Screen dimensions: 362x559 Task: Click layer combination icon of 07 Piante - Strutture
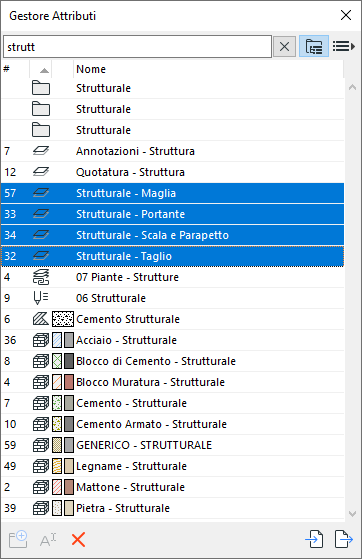point(41,277)
